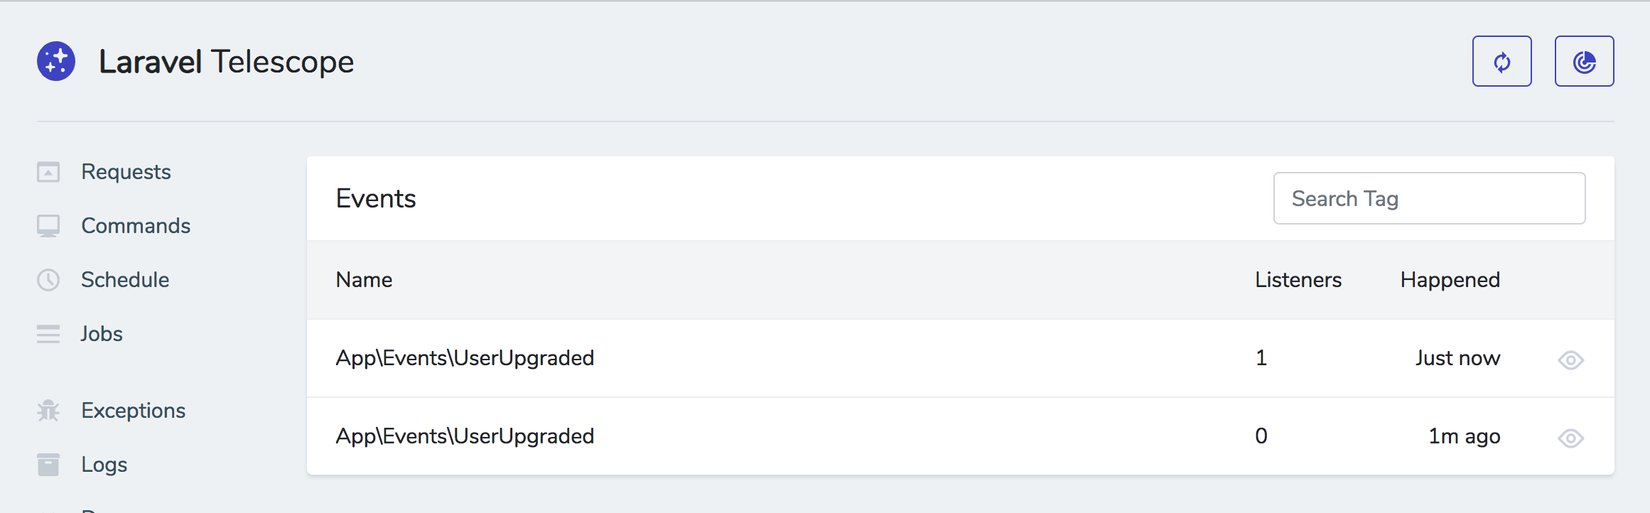
Task: Click the Name column header
Action: [x=364, y=280]
